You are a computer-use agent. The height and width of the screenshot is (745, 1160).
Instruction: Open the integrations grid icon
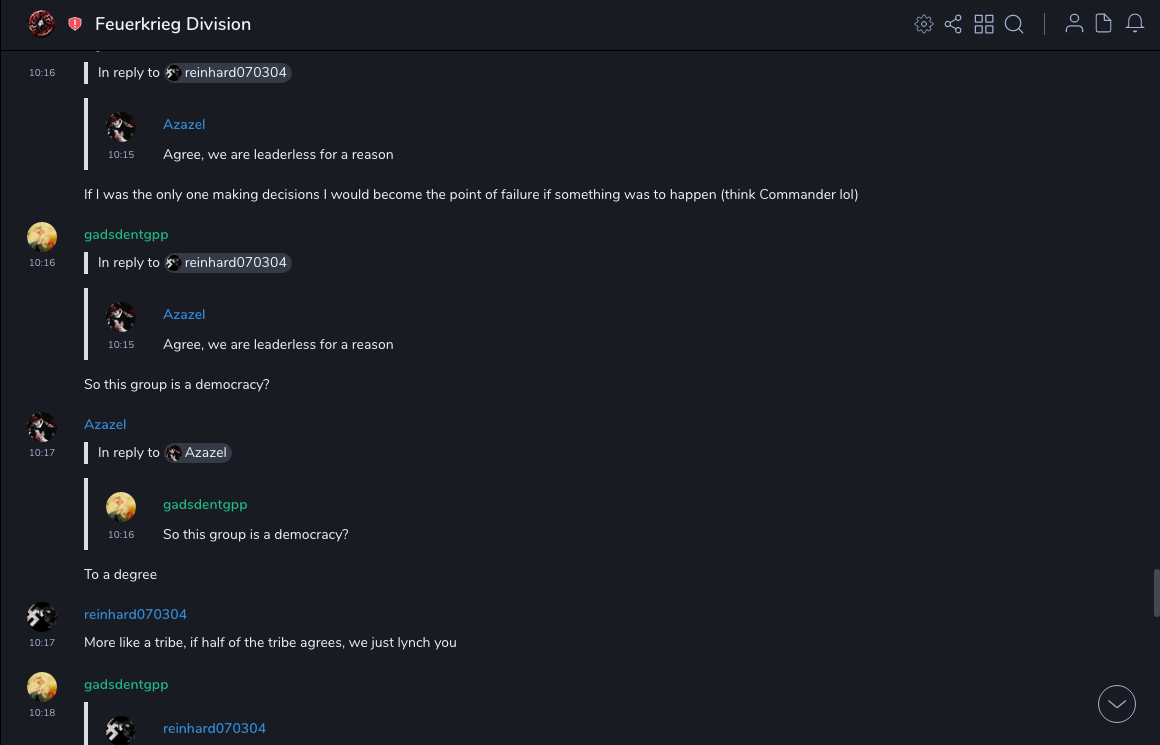click(984, 24)
